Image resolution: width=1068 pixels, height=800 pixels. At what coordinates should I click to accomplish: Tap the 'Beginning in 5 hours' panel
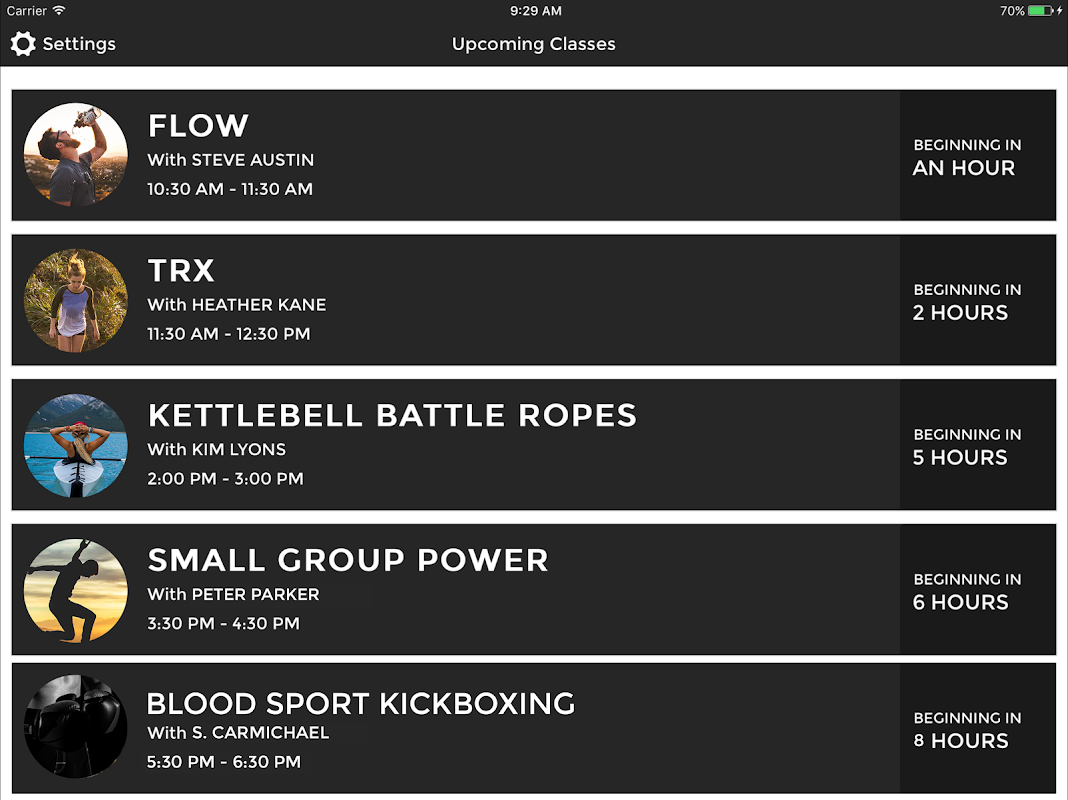[977, 446]
